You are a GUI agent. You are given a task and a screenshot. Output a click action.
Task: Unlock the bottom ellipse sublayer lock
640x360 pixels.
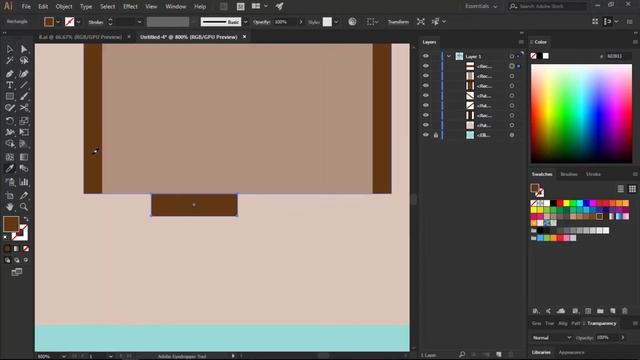click(436, 135)
